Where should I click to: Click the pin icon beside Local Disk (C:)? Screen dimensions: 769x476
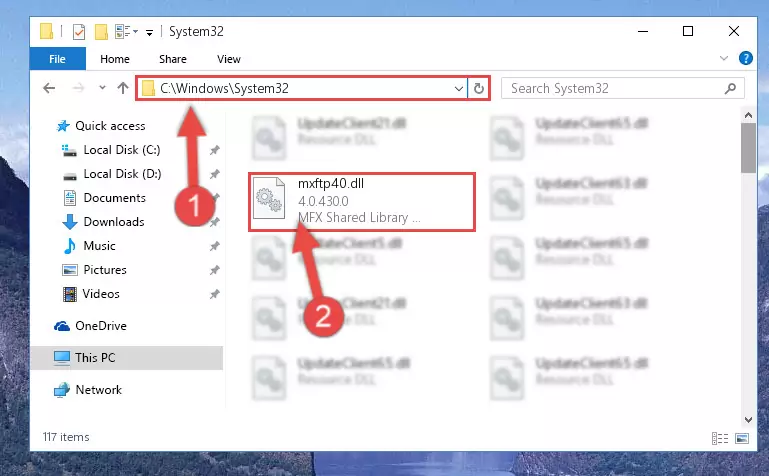coord(214,150)
